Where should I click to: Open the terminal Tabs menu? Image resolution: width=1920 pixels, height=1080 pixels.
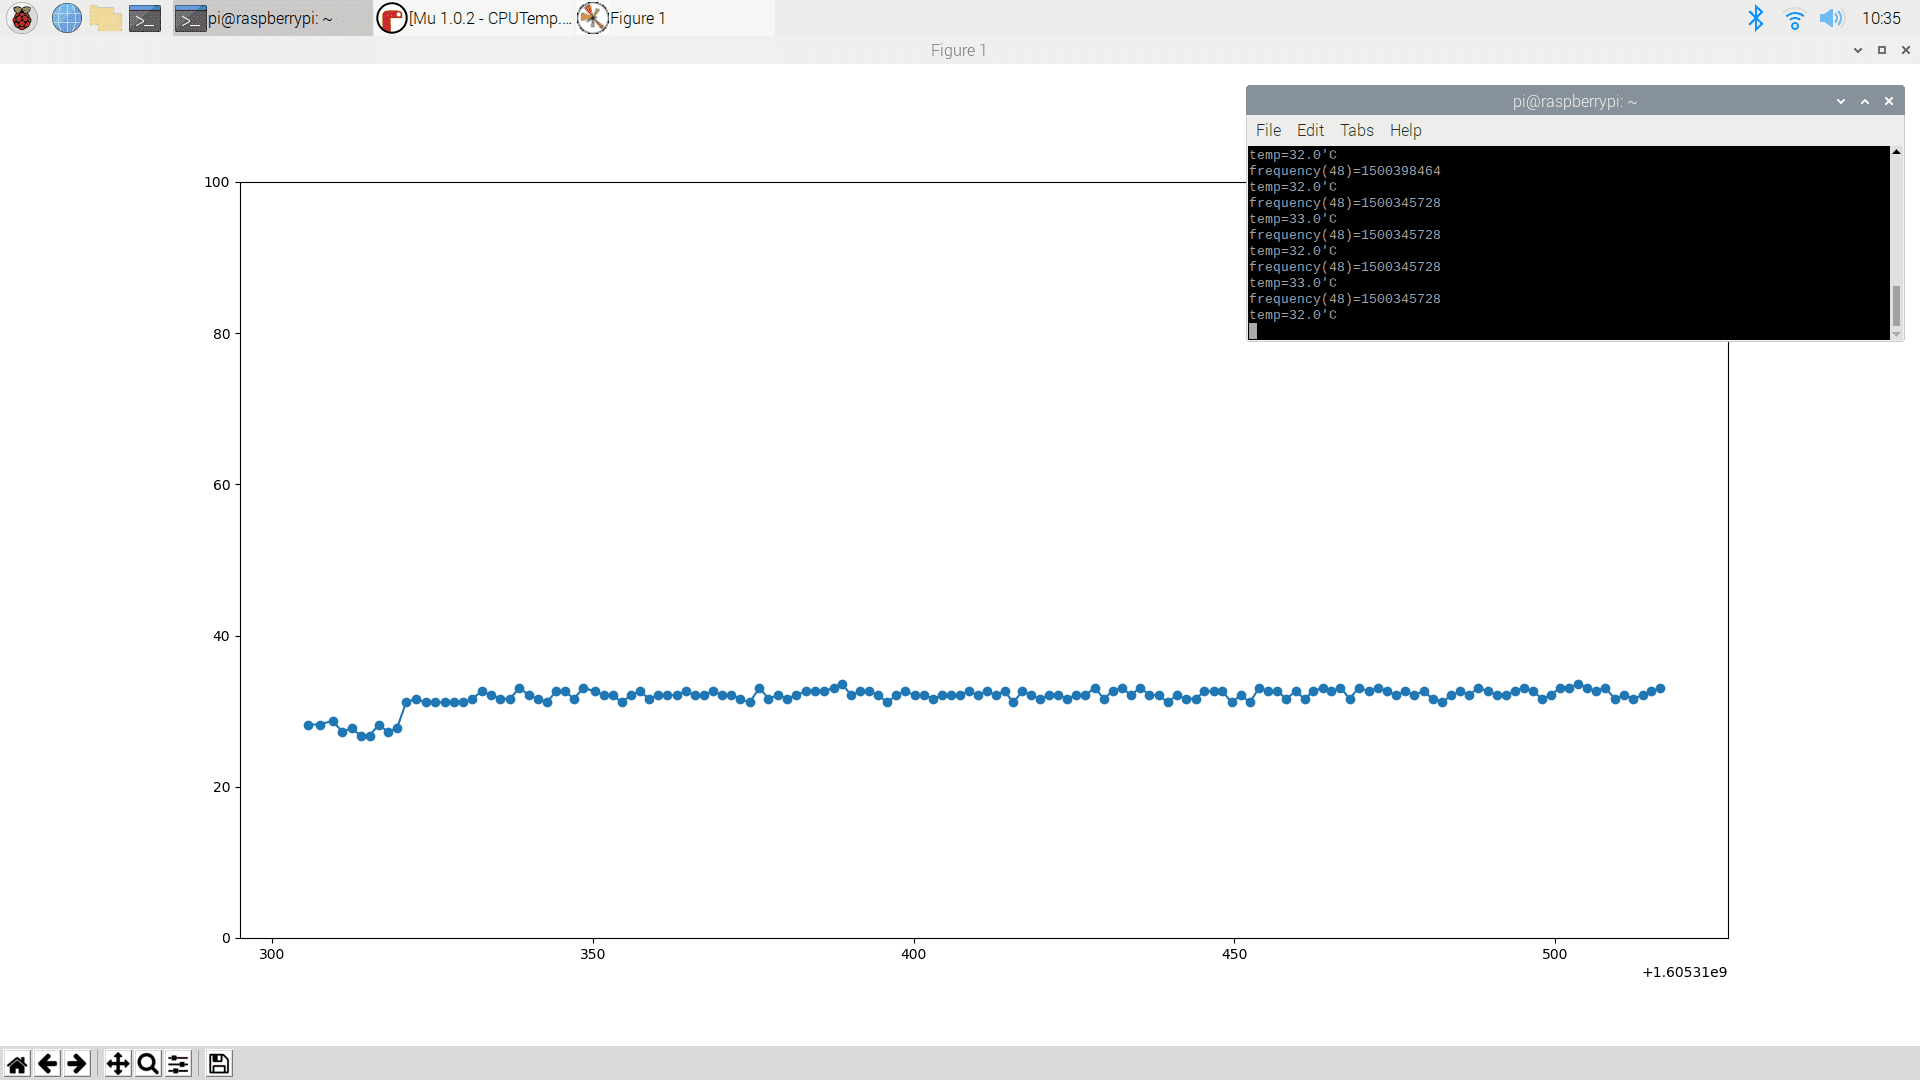click(x=1356, y=130)
